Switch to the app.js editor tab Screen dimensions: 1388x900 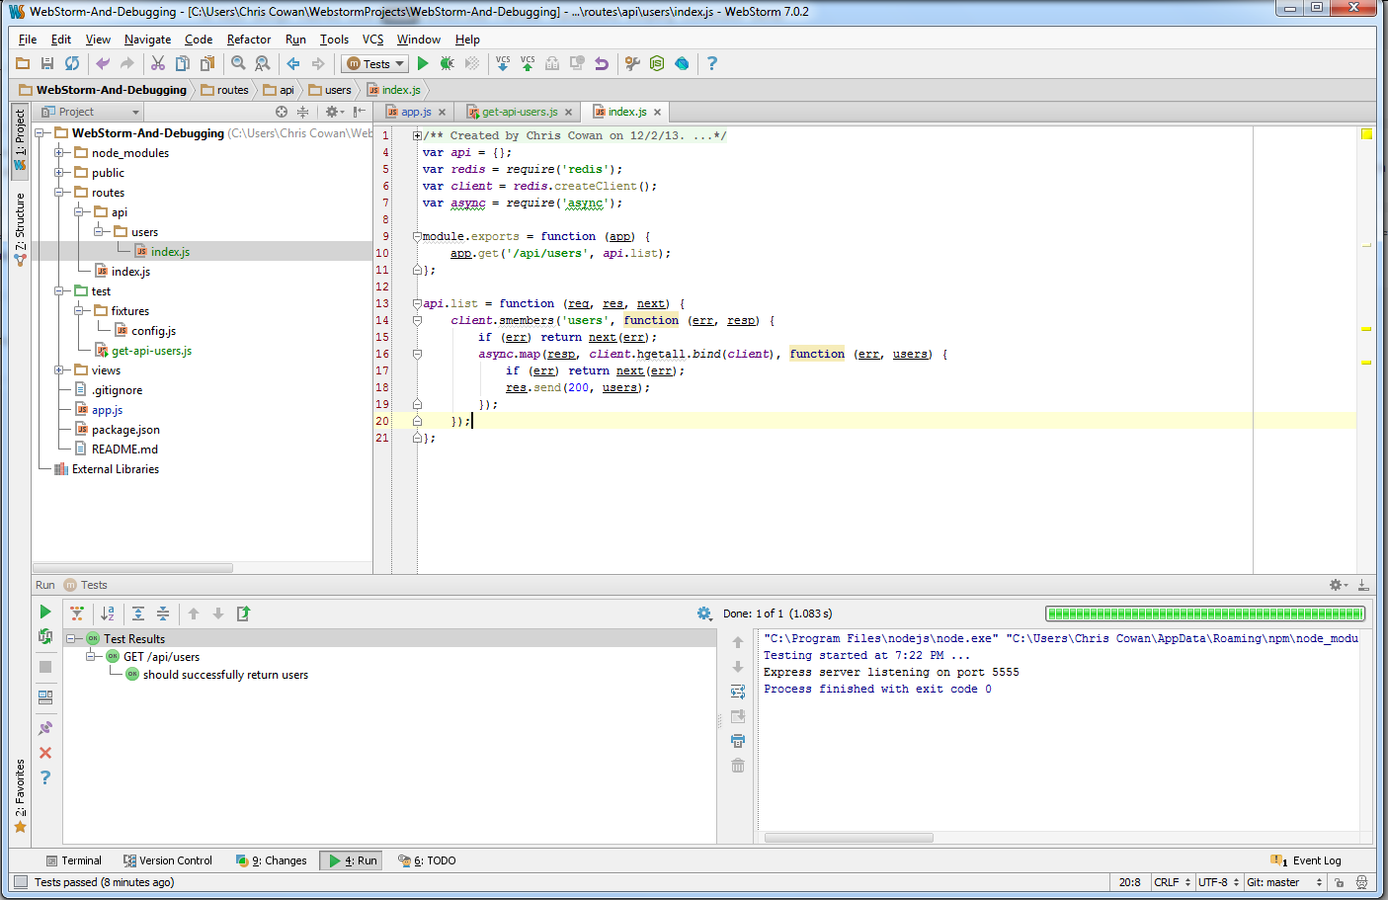click(x=416, y=112)
